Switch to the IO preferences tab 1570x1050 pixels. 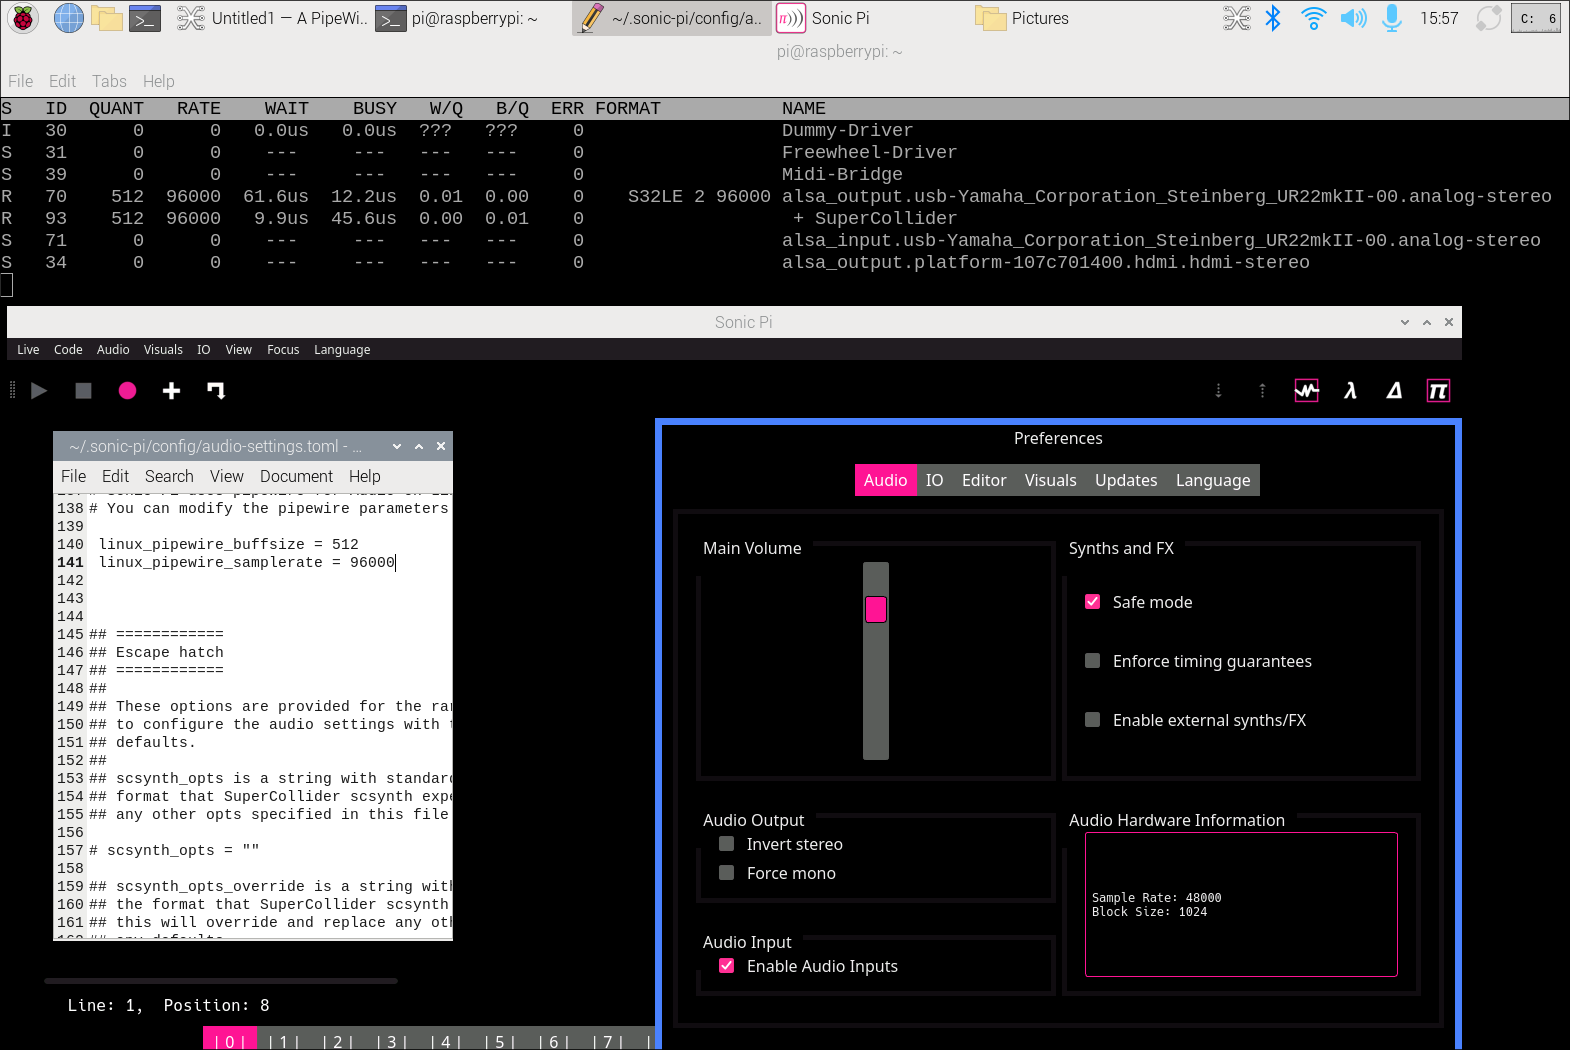934,480
